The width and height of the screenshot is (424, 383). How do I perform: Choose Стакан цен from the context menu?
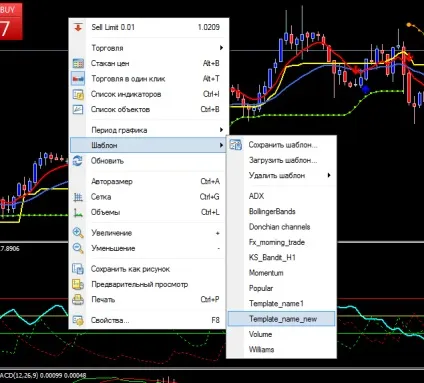click(x=149, y=63)
